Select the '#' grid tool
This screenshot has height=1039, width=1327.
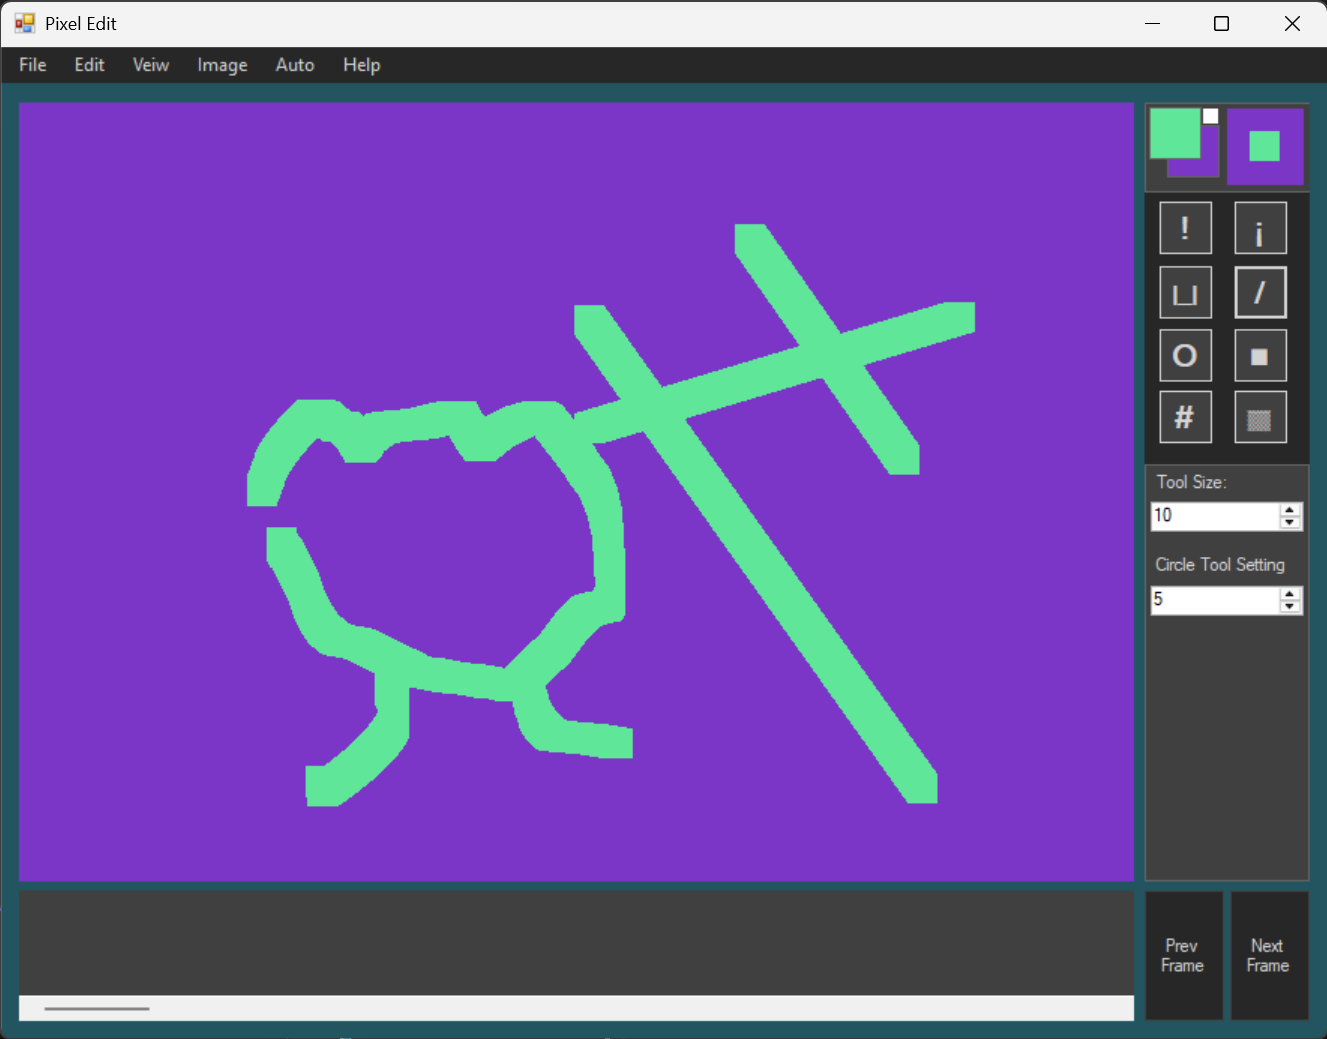(1185, 417)
